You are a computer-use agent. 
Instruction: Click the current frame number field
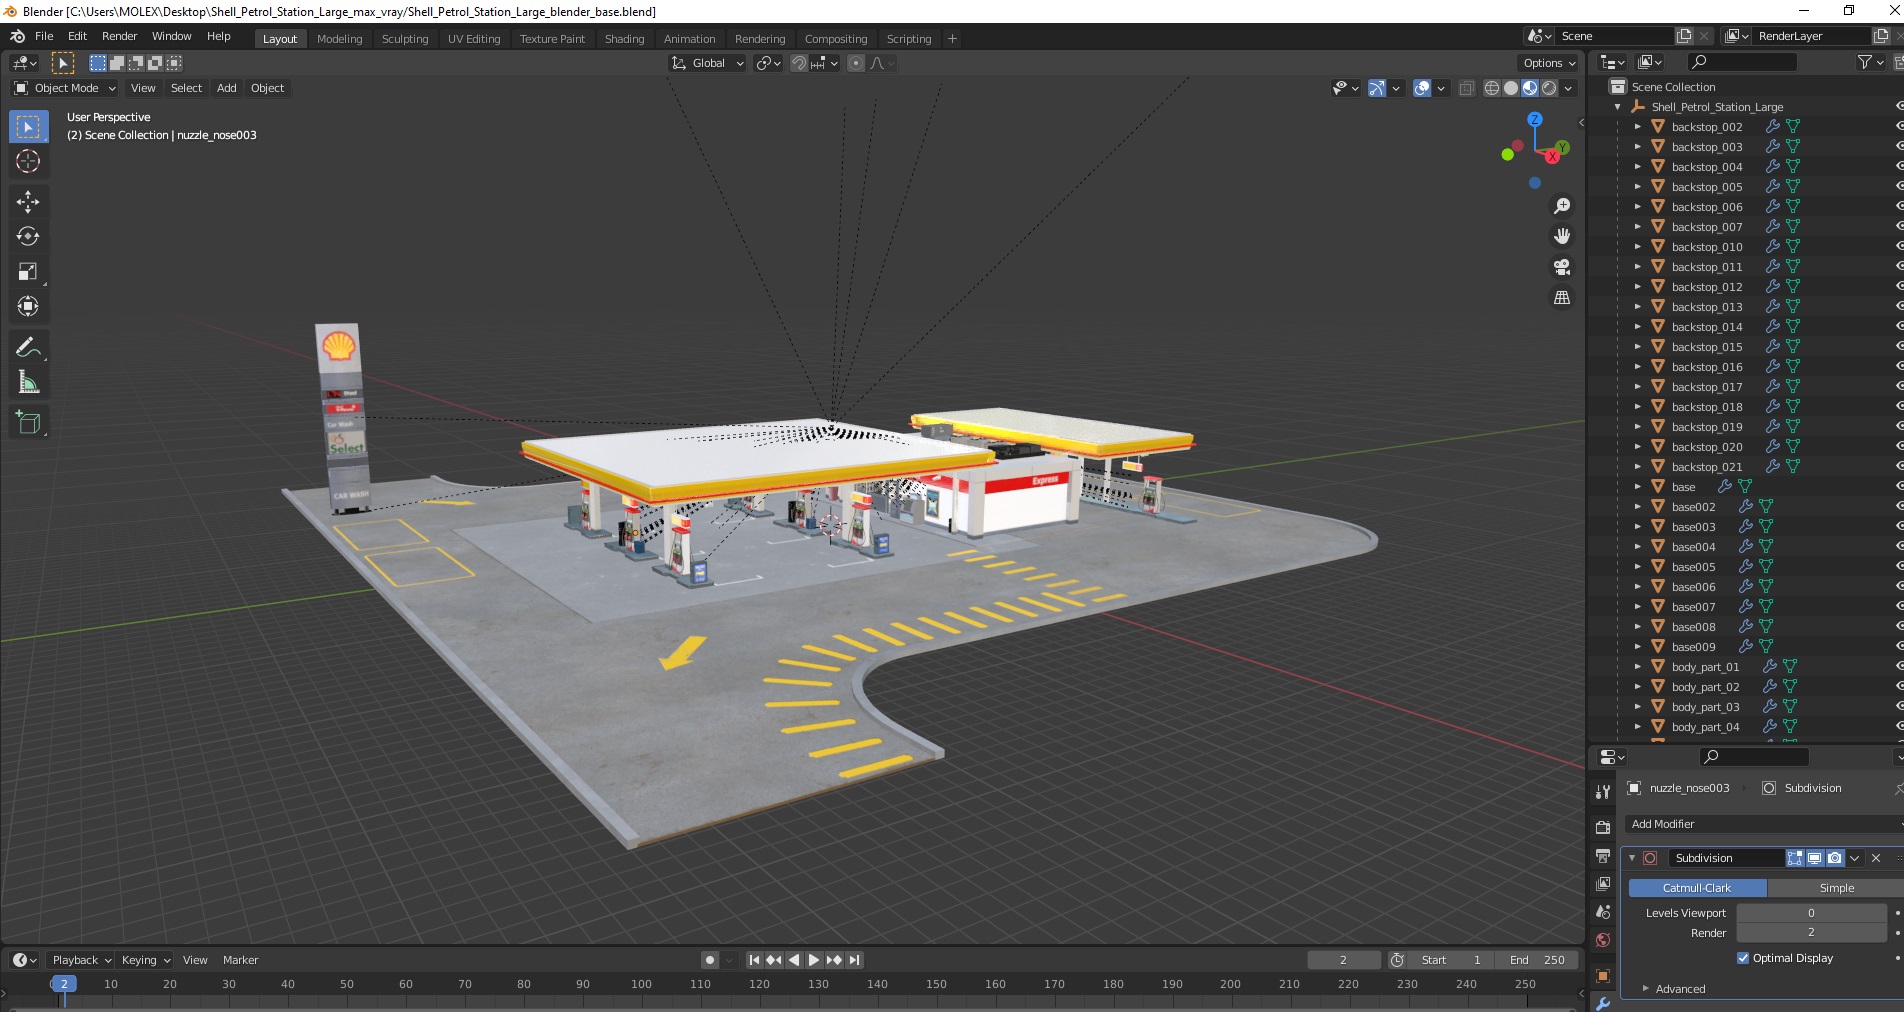click(1343, 960)
